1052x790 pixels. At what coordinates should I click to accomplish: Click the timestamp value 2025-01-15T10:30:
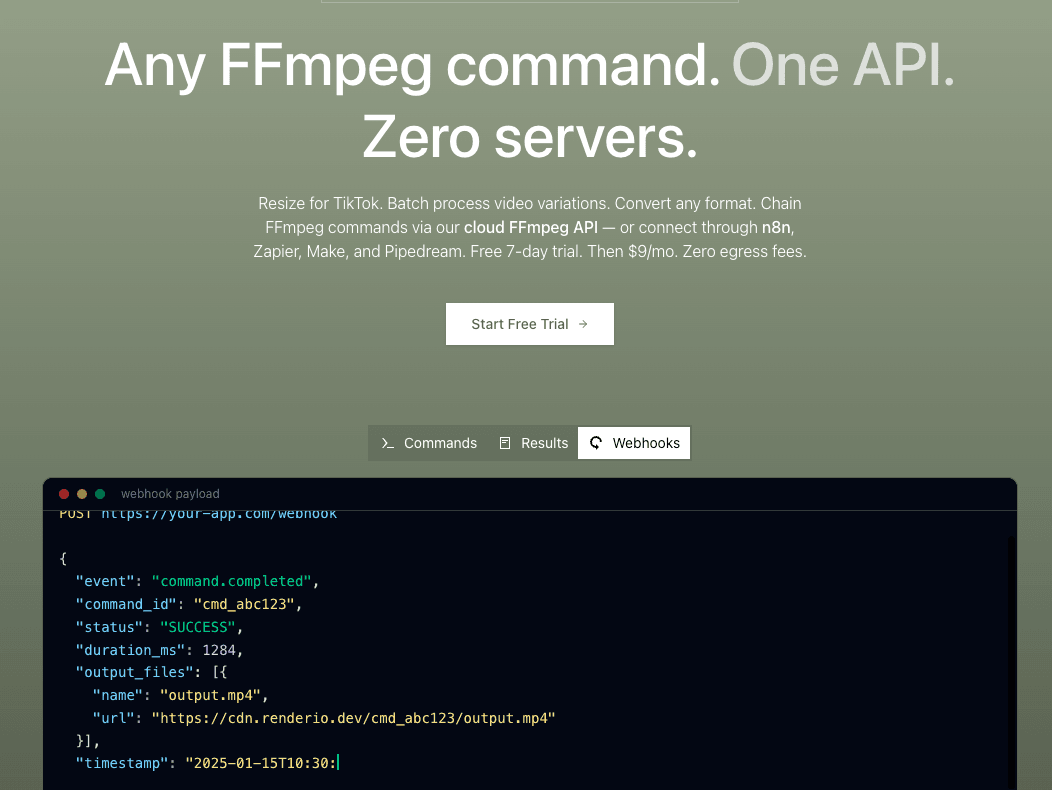[261, 763]
